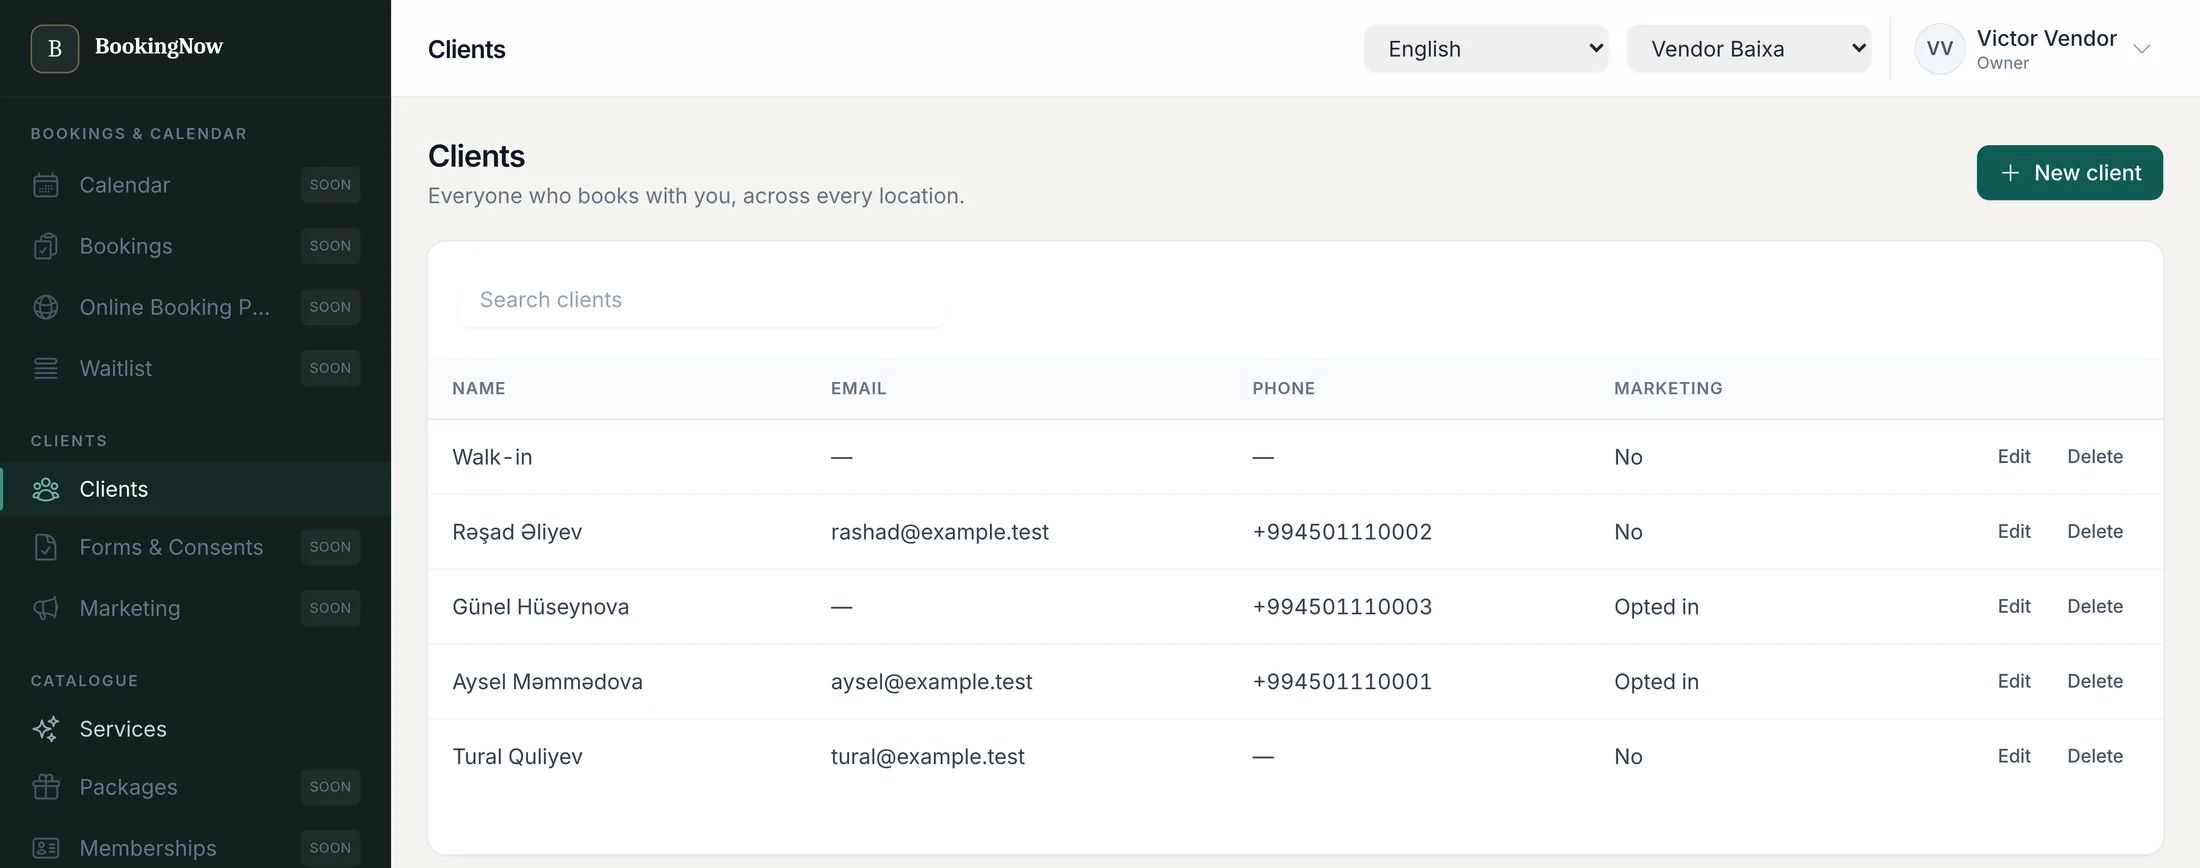2200x868 pixels.
Task: Open Packages menu item
Action: tap(195, 787)
